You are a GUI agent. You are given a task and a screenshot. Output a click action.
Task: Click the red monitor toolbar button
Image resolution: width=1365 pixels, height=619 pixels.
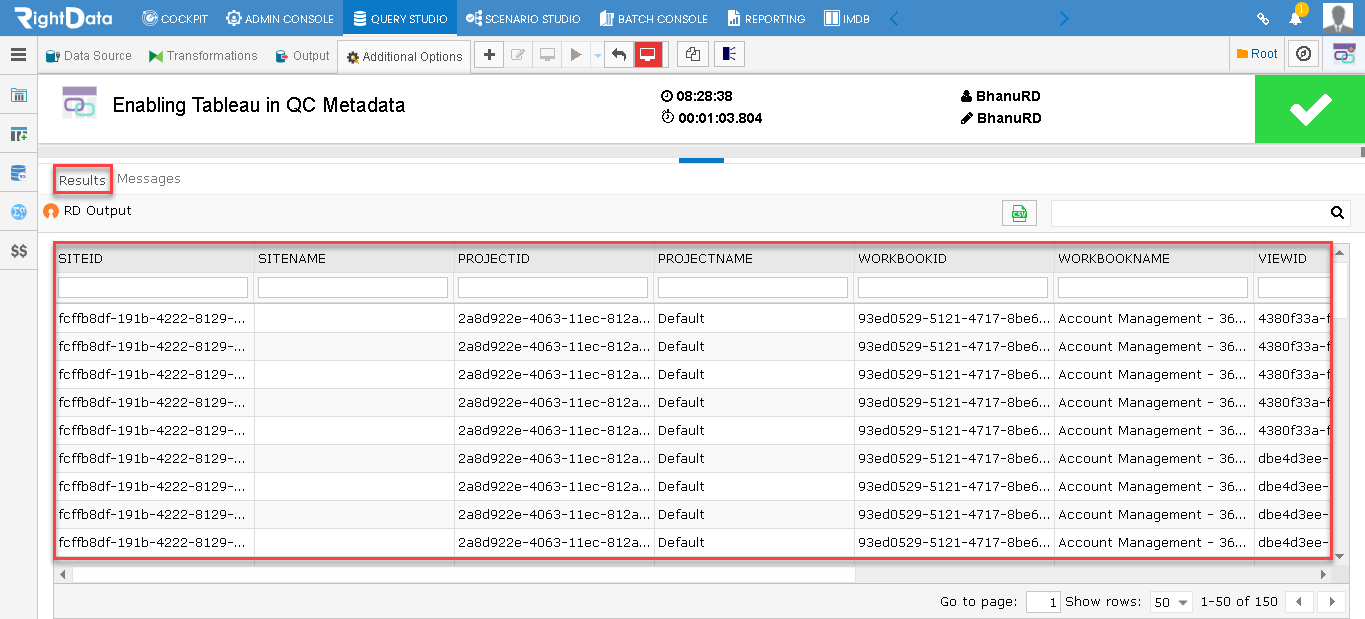pos(648,55)
